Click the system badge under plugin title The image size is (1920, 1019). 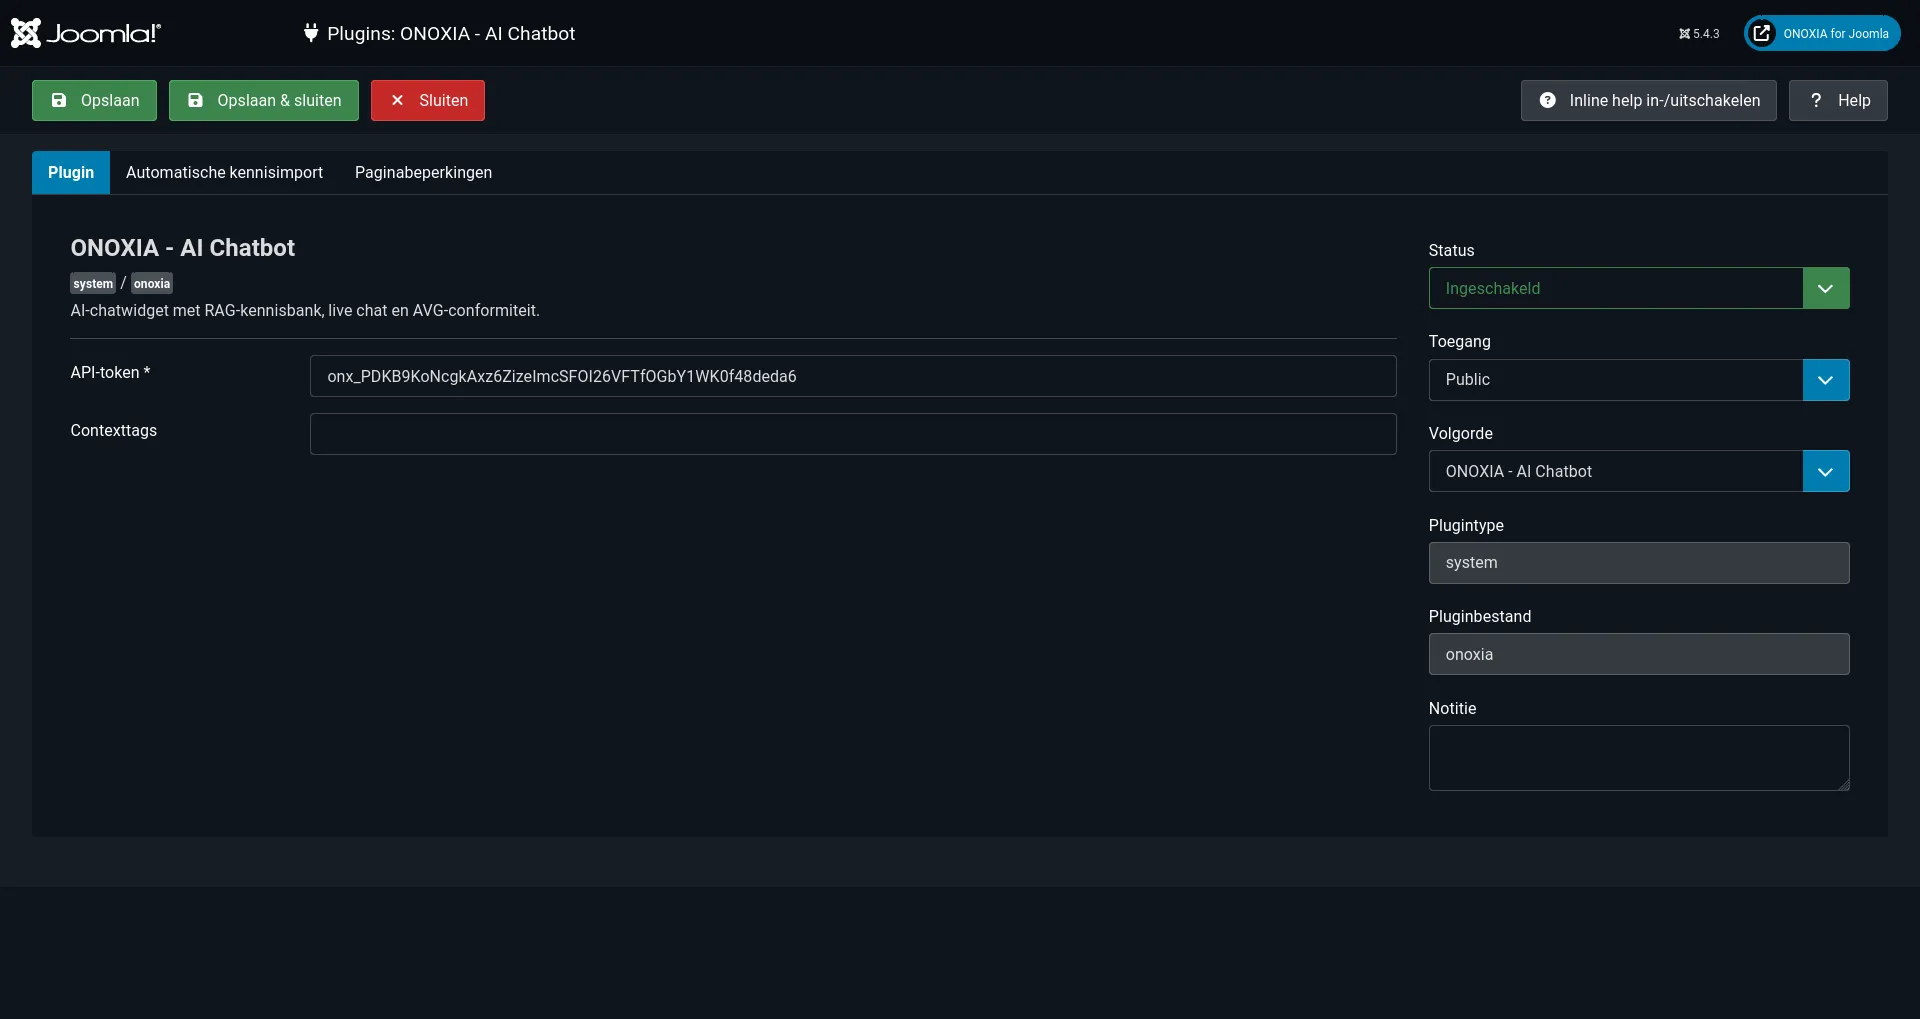coord(93,284)
